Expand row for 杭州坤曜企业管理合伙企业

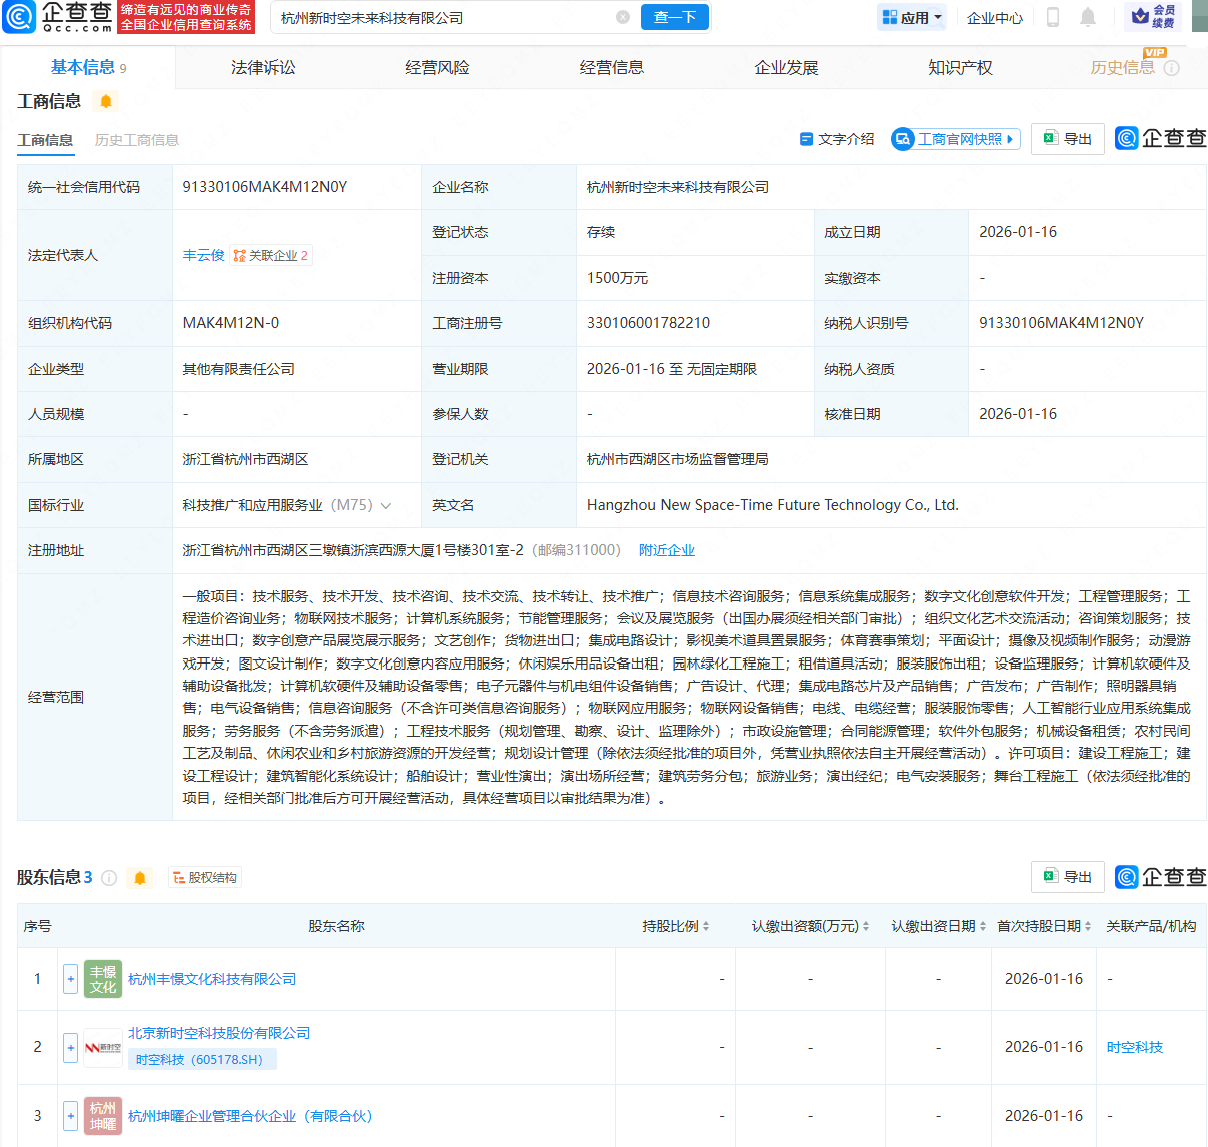tap(70, 1115)
